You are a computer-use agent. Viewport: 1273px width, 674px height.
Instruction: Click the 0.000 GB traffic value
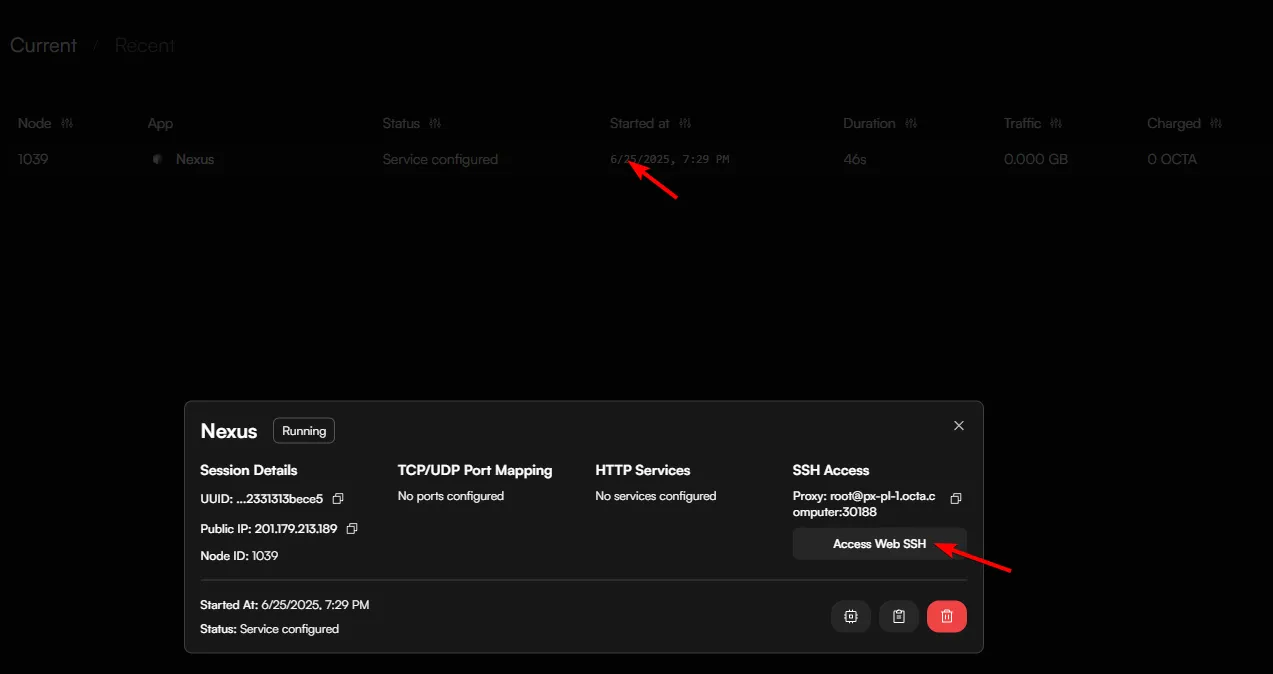click(x=1036, y=159)
